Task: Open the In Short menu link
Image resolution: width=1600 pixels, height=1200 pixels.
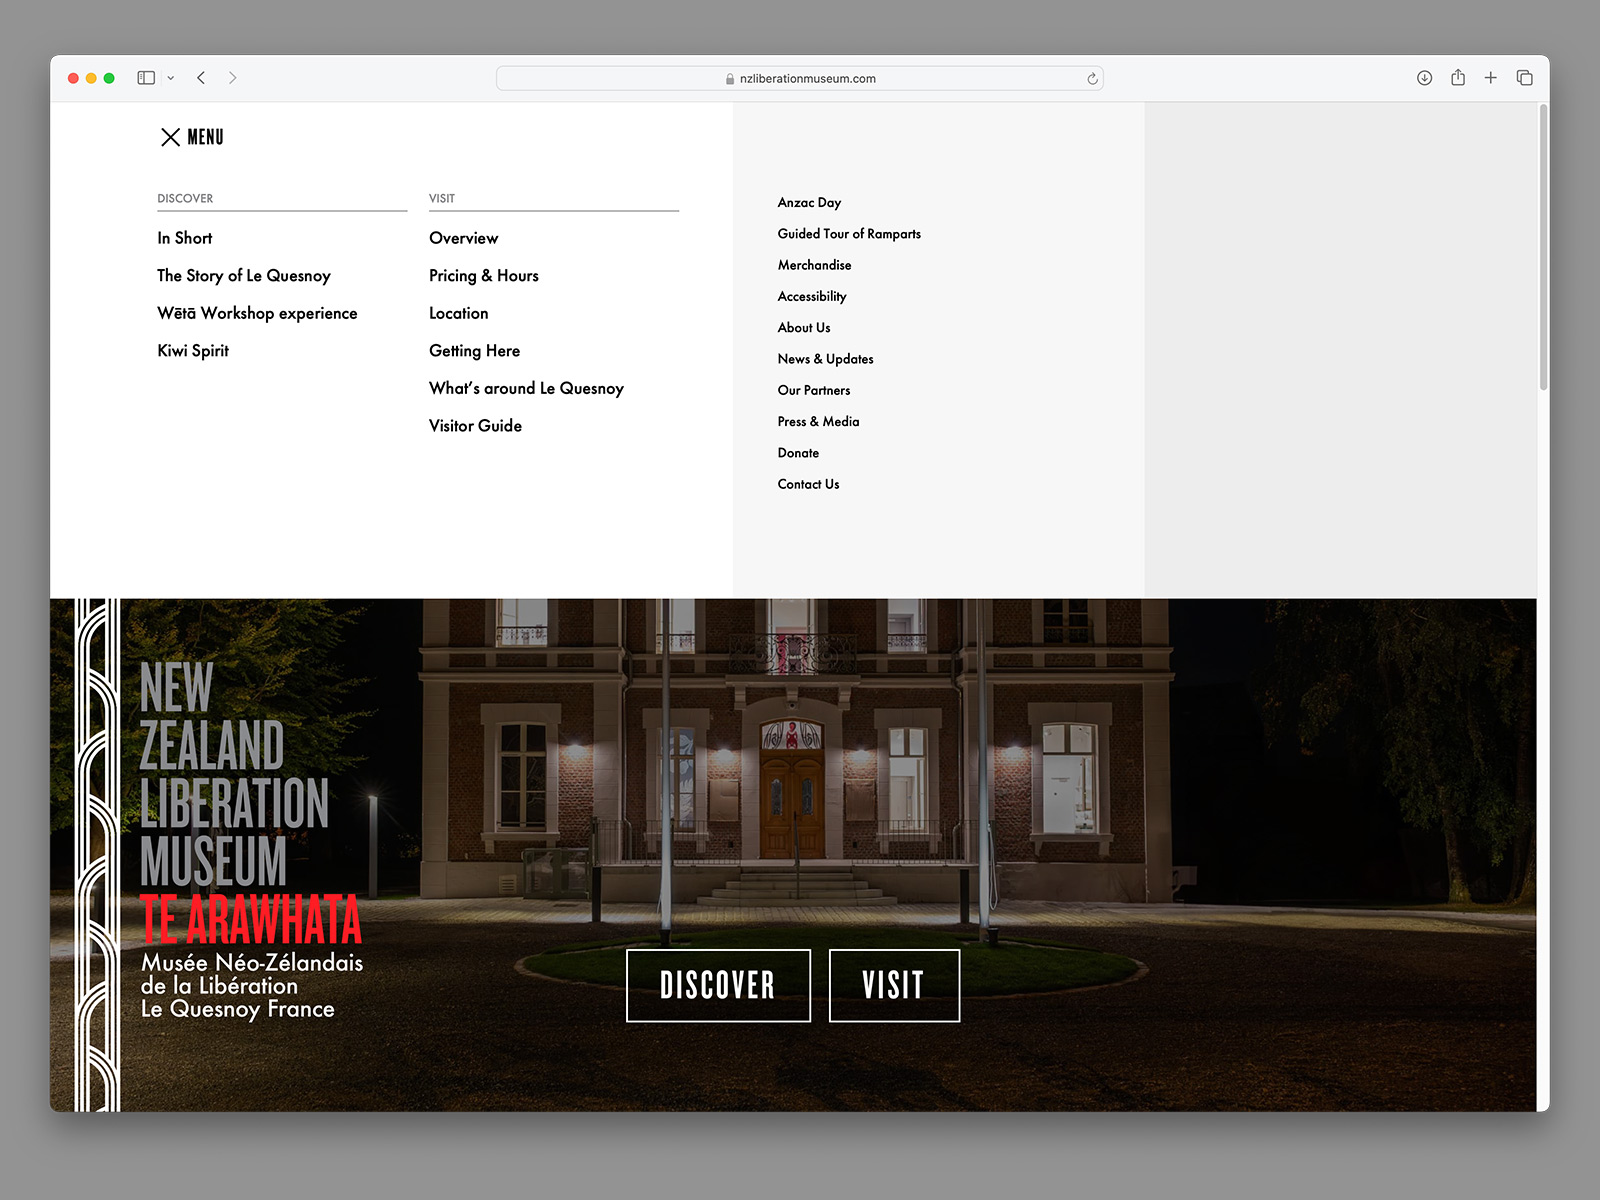Action: (185, 238)
